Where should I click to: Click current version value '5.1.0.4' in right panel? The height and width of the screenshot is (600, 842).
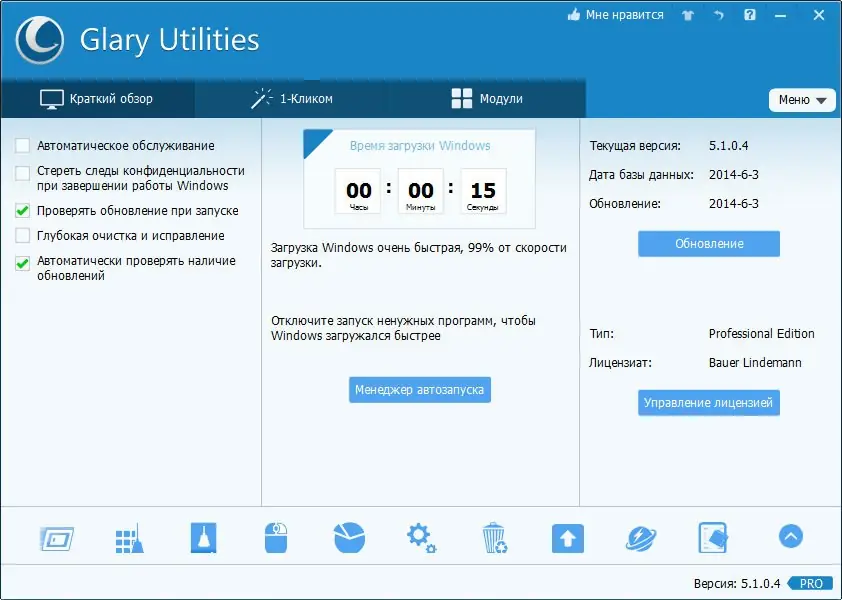(x=729, y=146)
